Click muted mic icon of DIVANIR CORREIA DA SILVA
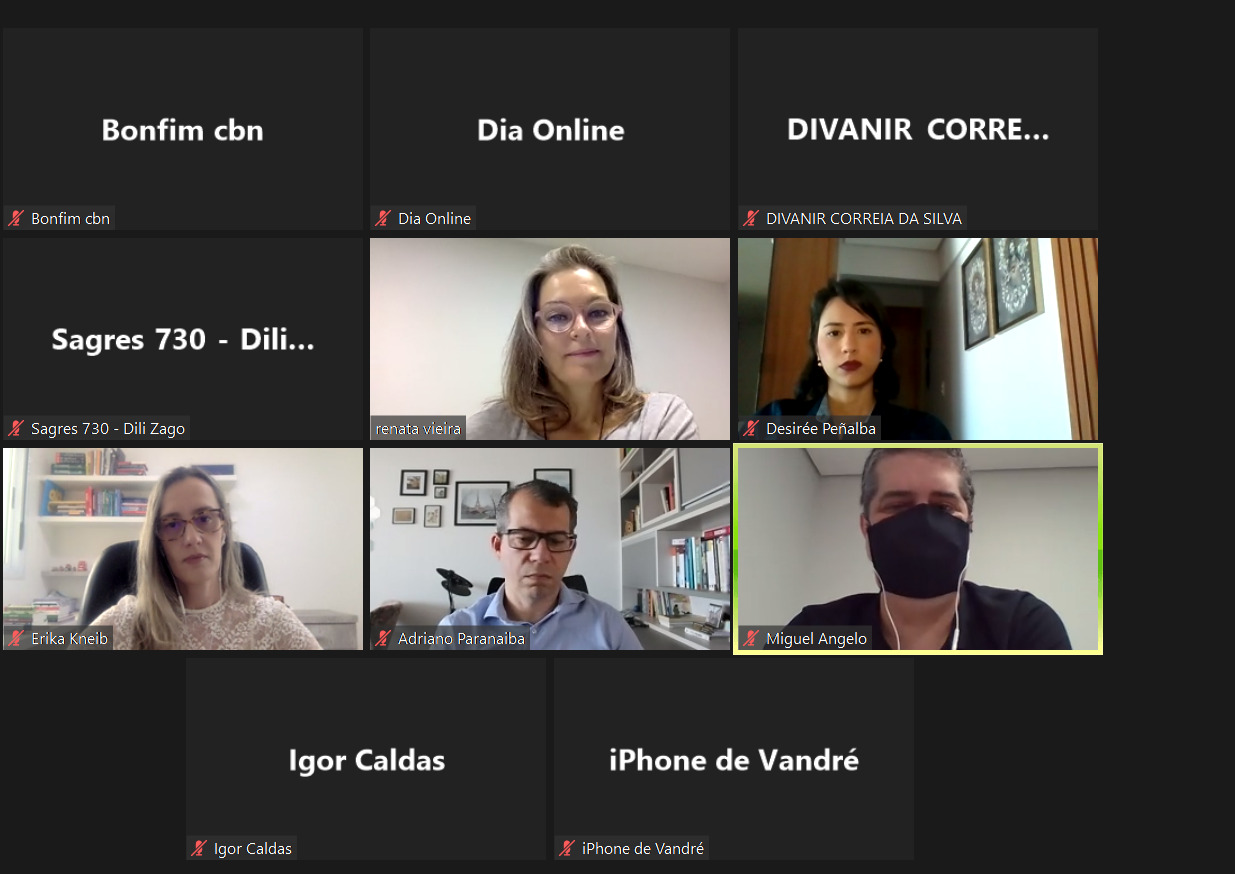Viewport: 1235px width, 874px height. point(751,218)
